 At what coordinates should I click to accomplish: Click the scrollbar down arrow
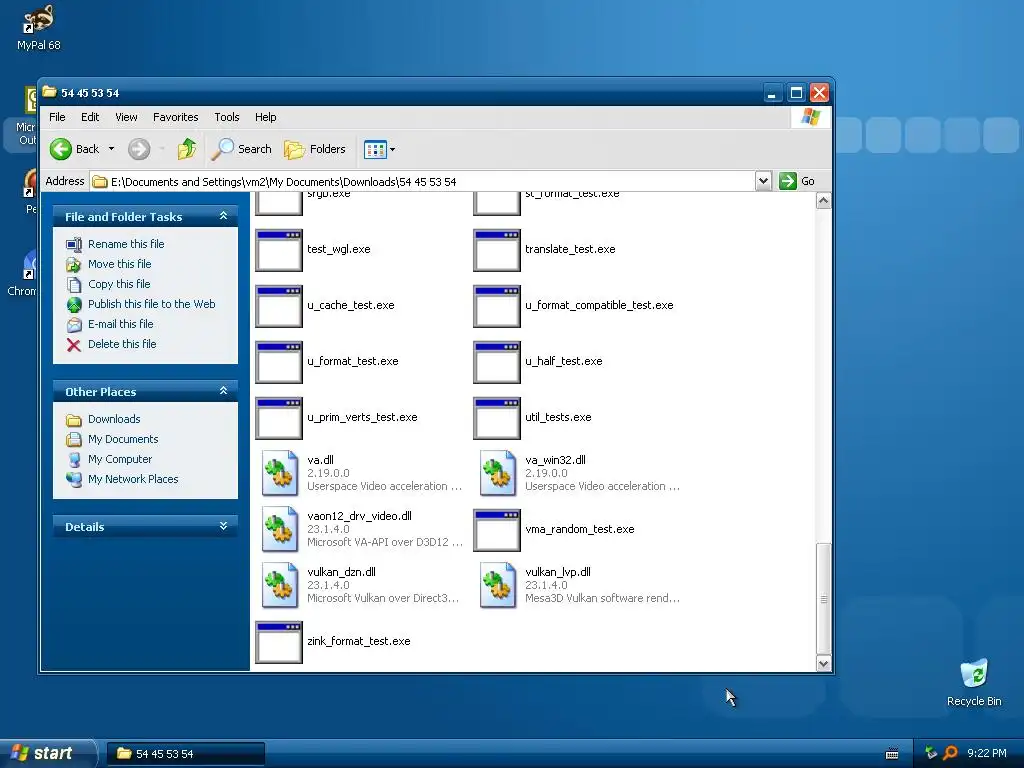point(824,664)
